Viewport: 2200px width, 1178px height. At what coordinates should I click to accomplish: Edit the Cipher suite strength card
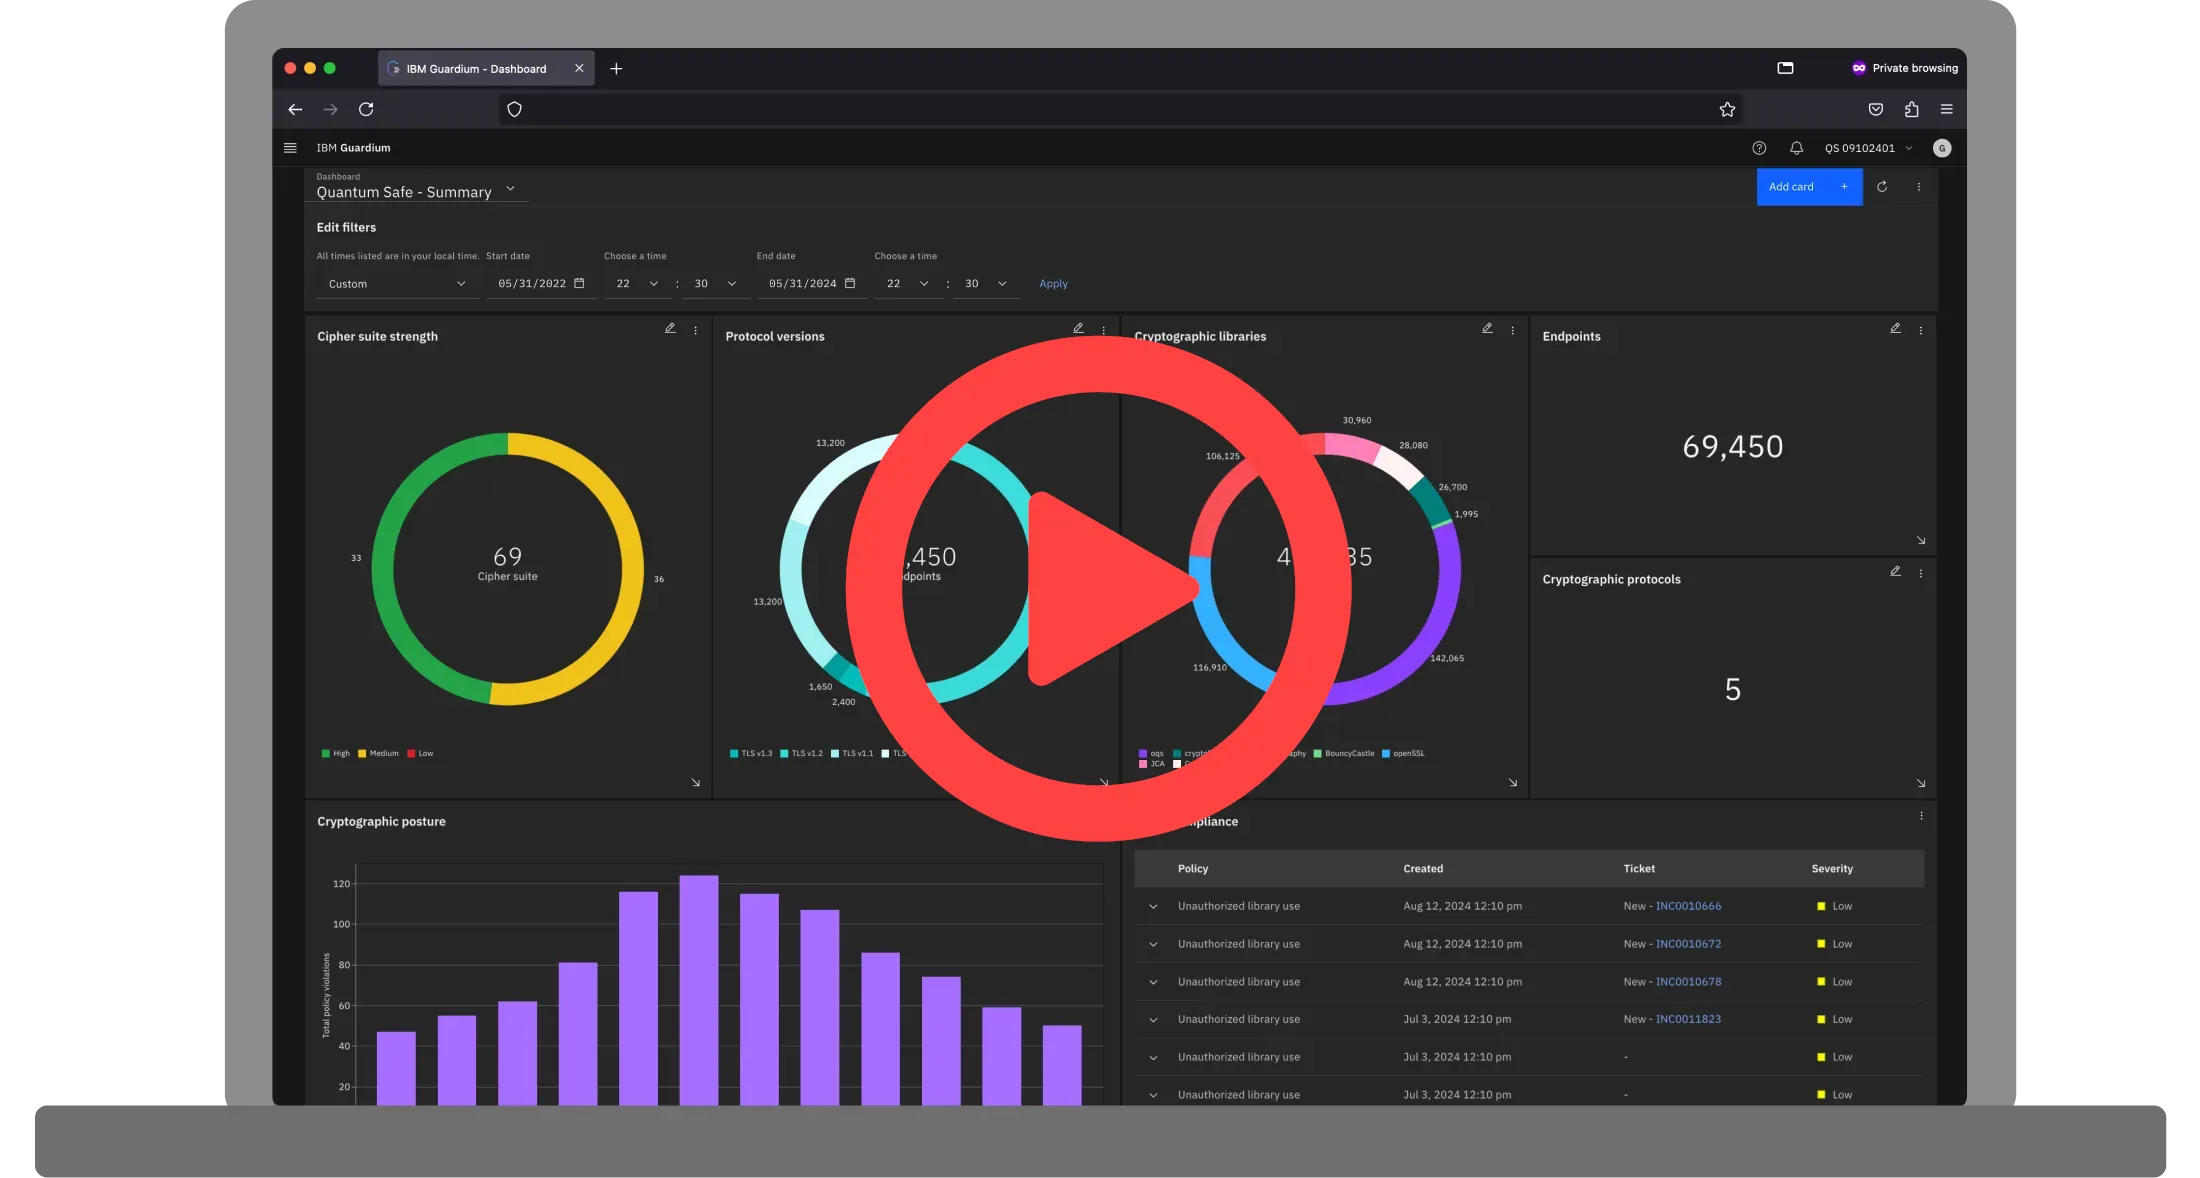click(670, 328)
